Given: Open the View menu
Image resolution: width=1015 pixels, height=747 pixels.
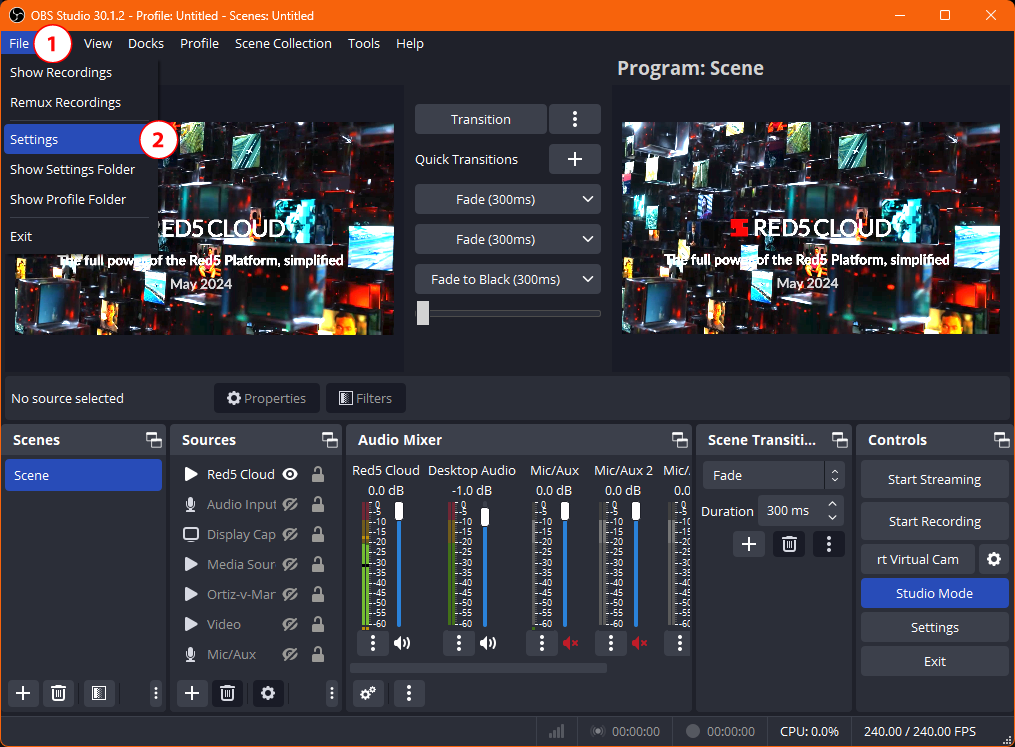Looking at the screenshot, I should [x=98, y=43].
